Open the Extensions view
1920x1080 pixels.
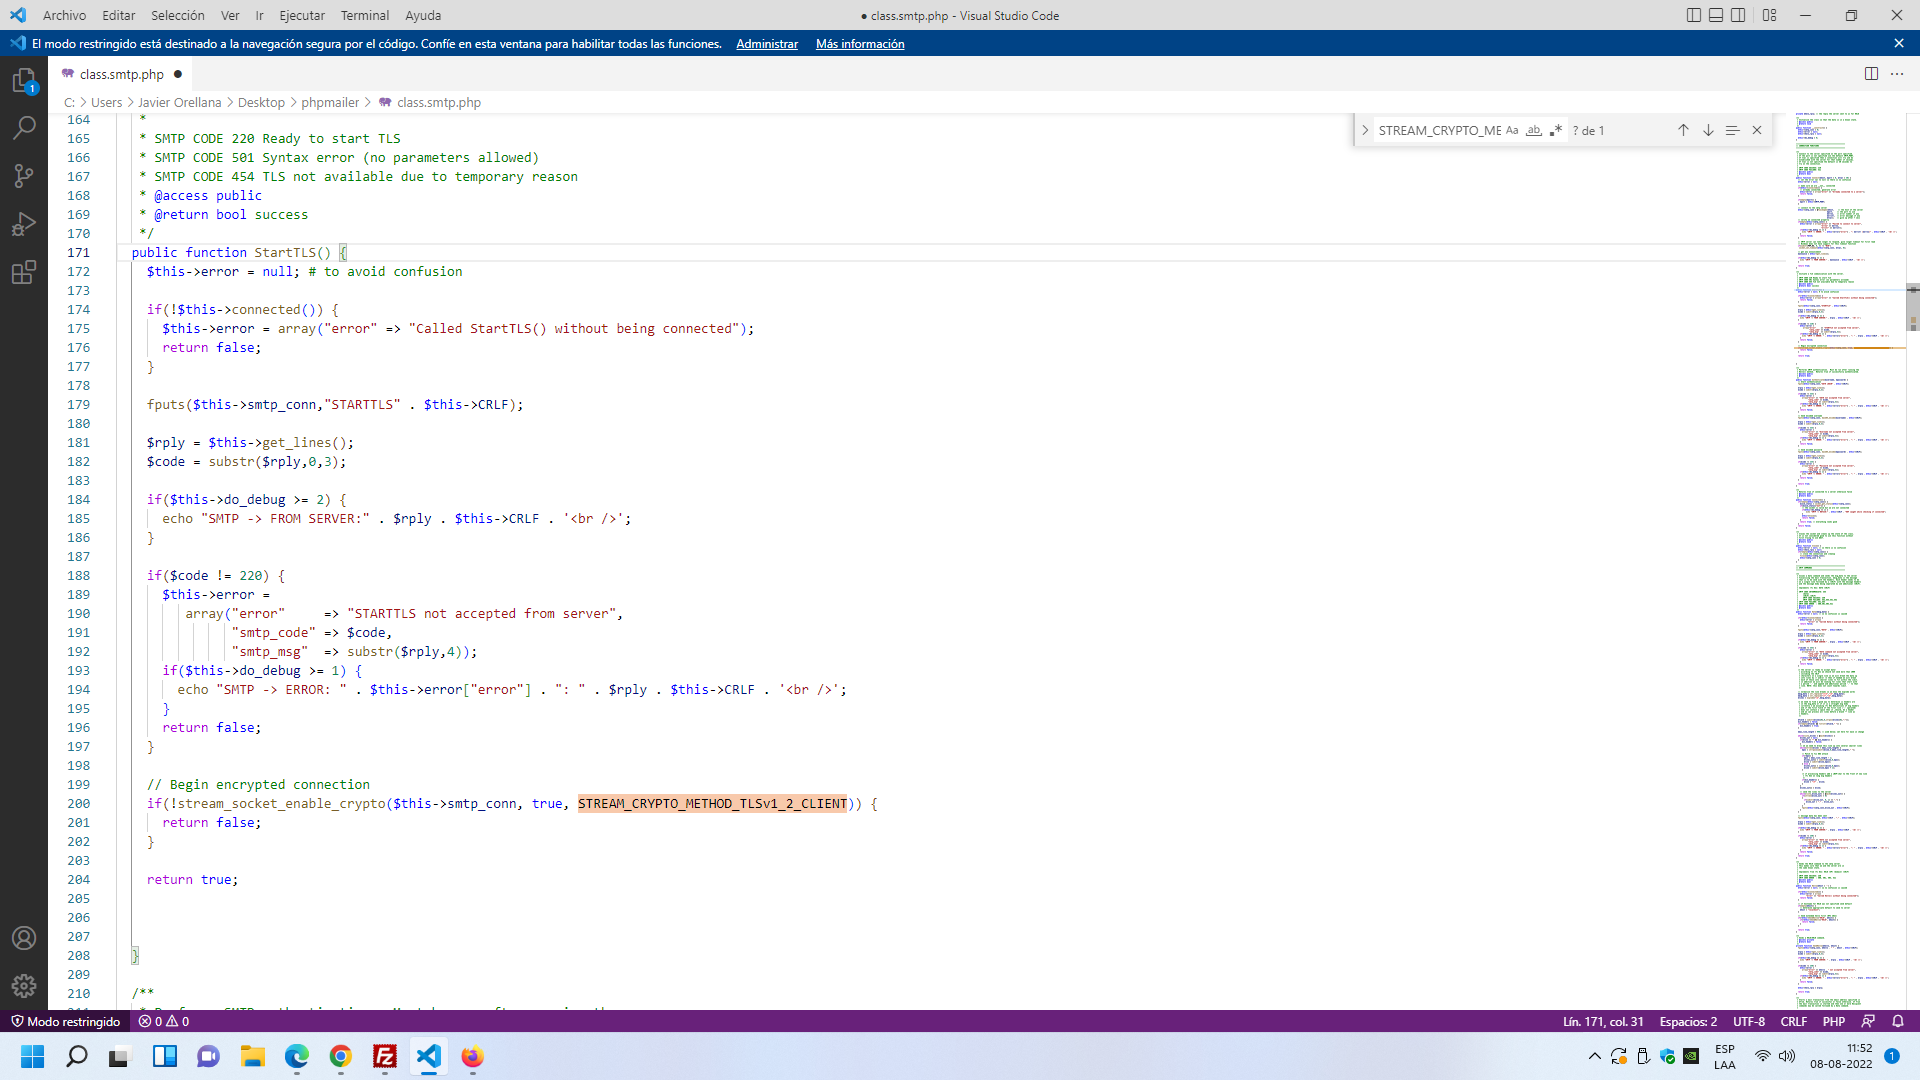(24, 272)
